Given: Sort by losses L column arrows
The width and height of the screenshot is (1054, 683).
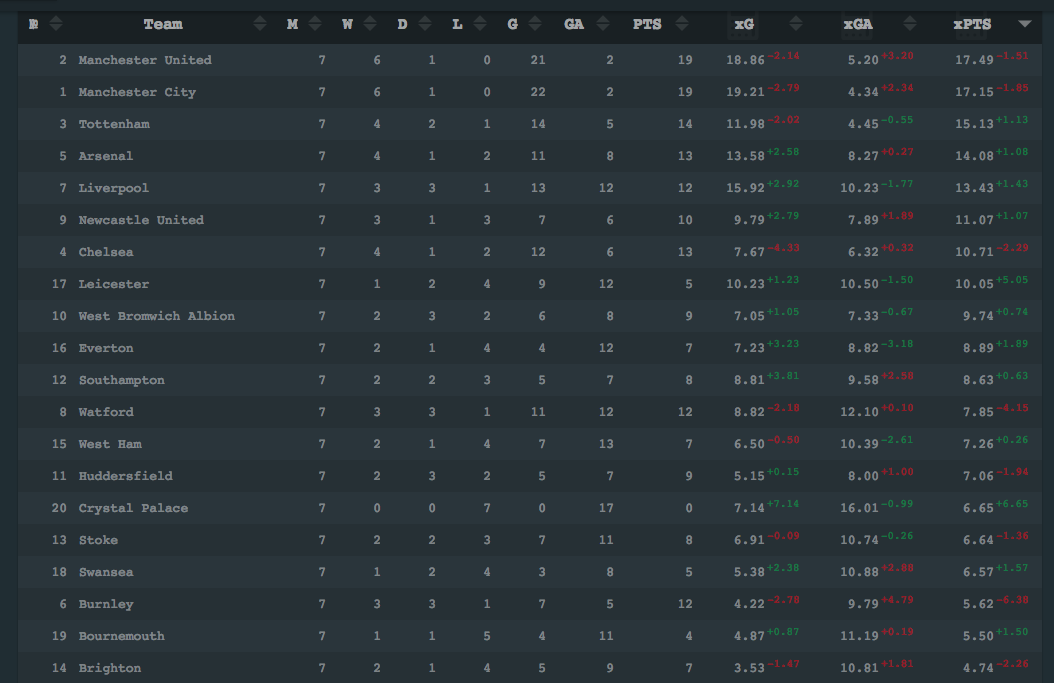Looking at the screenshot, I should pyautogui.click(x=480, y=24).
